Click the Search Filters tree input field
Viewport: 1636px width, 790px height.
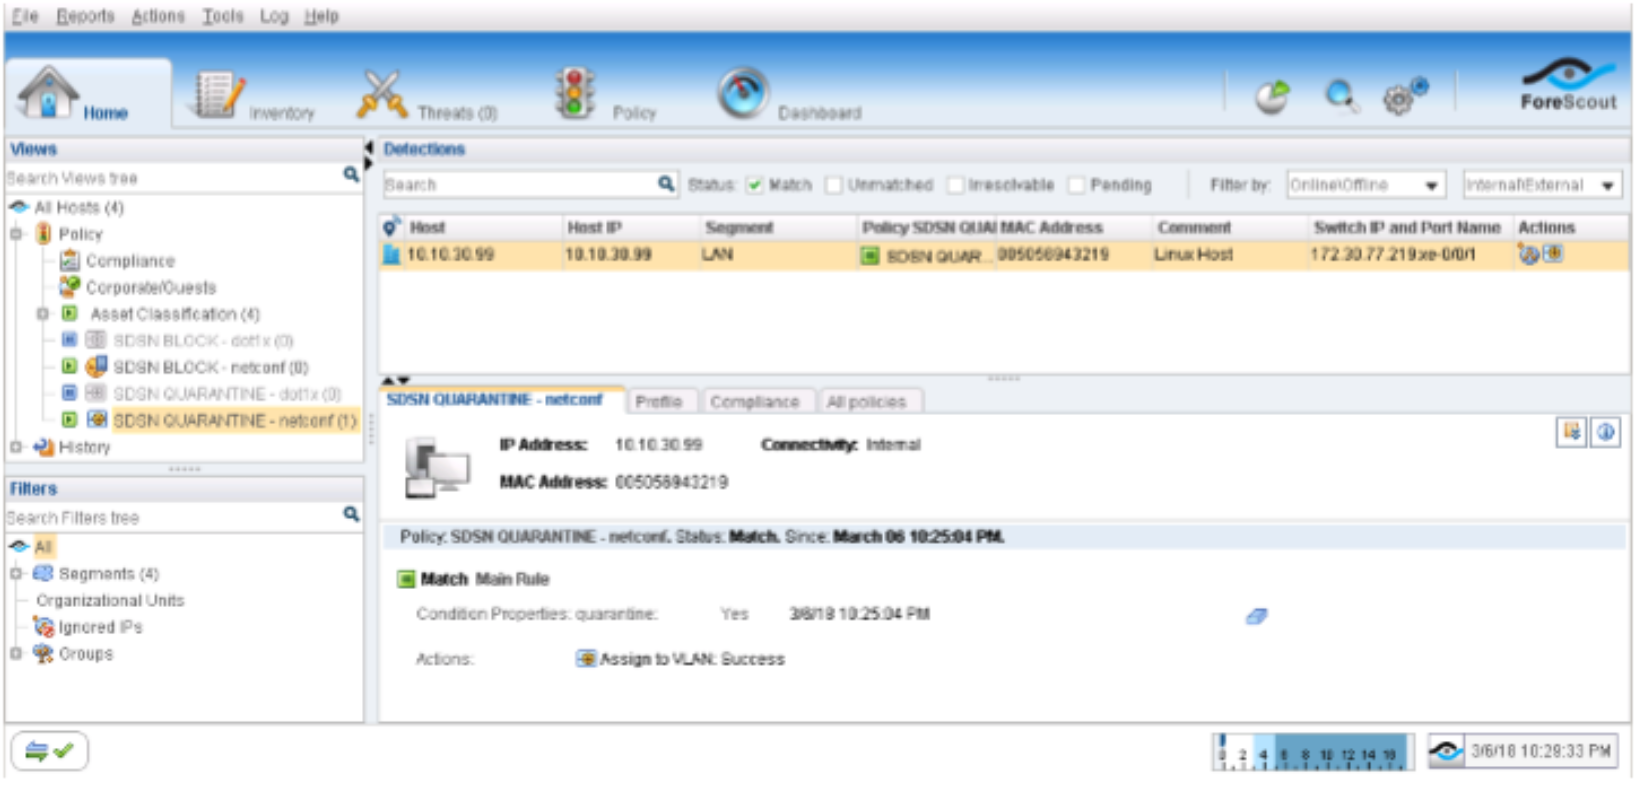tap(174, 517)
